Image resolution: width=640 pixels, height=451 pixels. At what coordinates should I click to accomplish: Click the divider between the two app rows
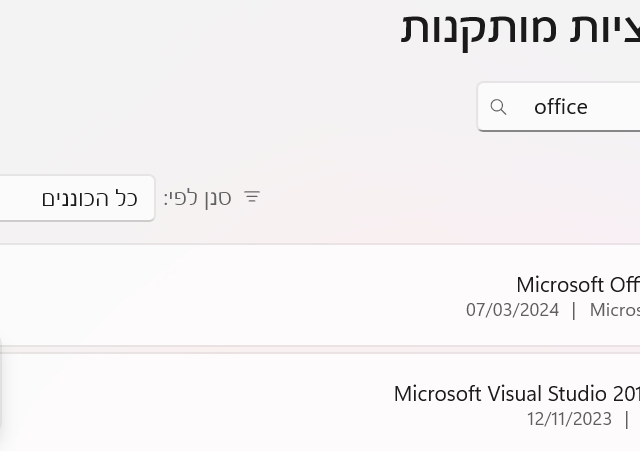(320, 349)
